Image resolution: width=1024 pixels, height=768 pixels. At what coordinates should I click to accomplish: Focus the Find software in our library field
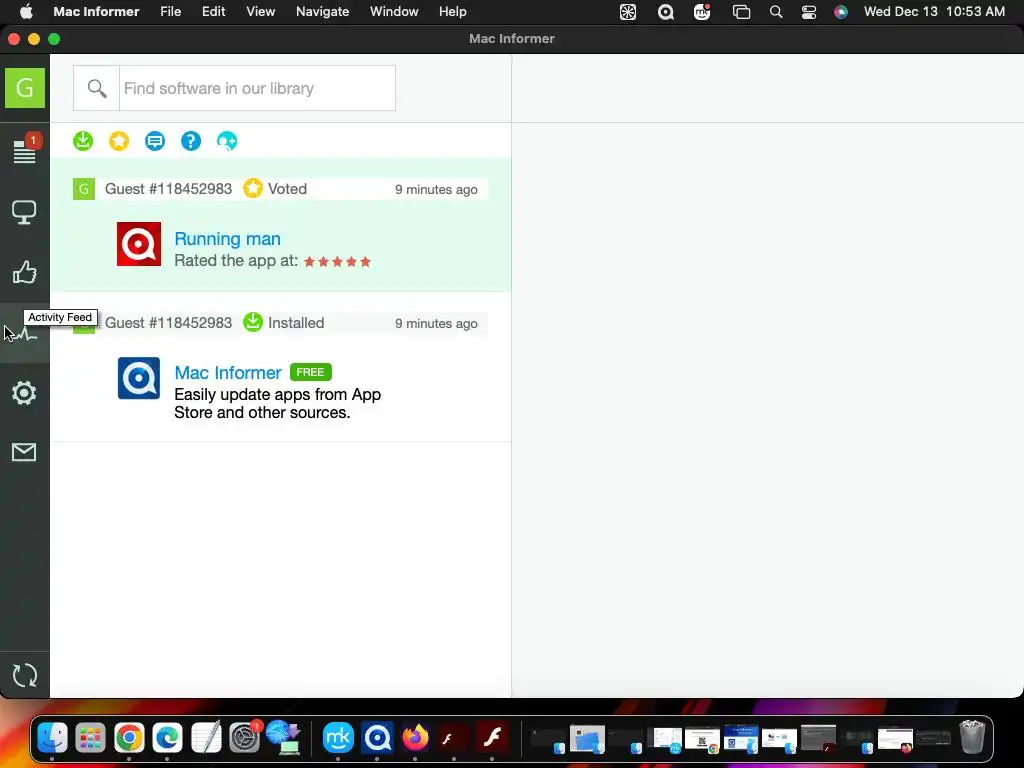[x=257, y=88]
